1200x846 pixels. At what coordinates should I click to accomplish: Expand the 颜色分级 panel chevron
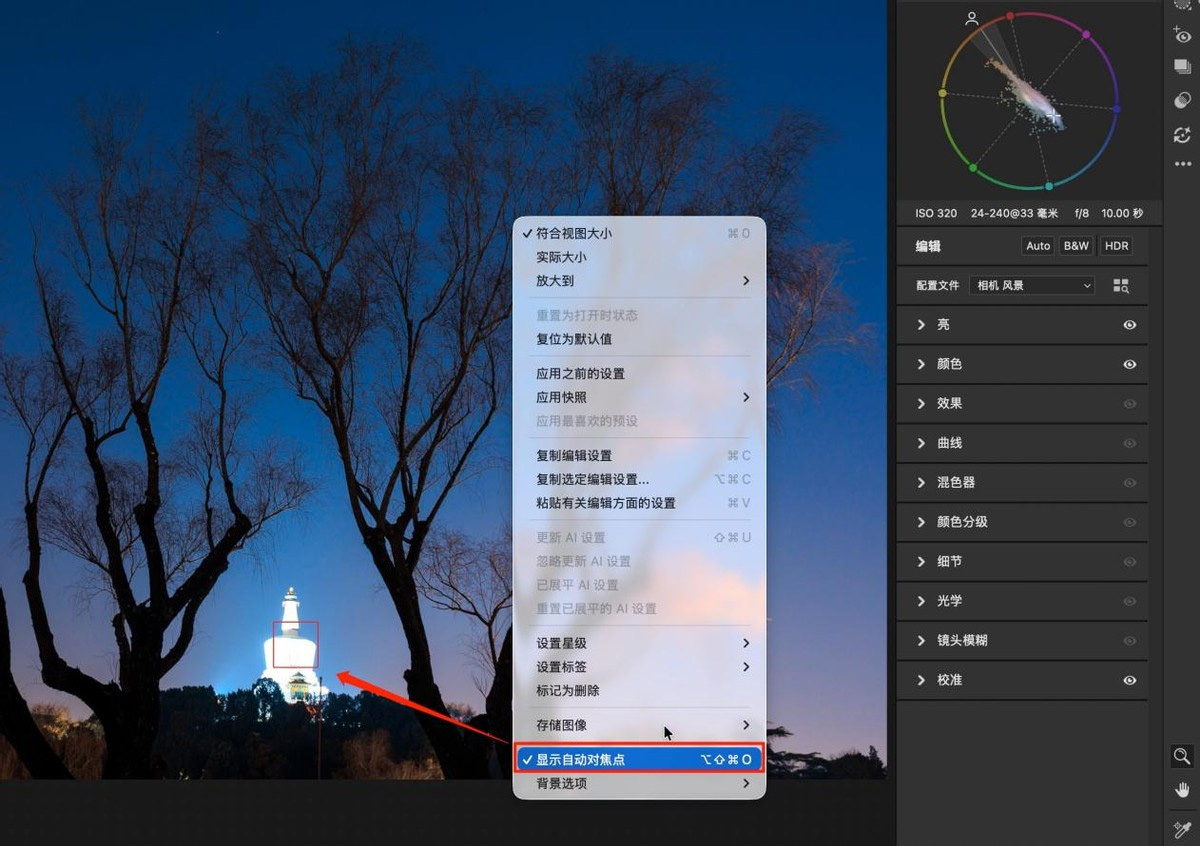click(921, 522)
